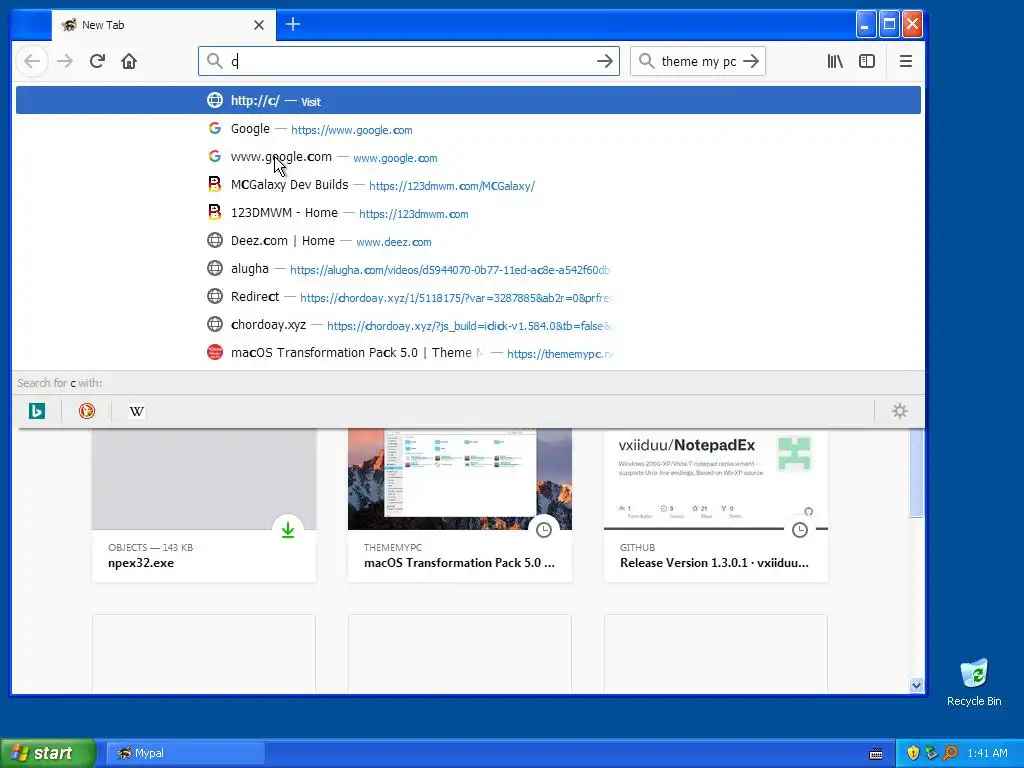Image resolution: width=1024 pixels, height=768 pixels.
Task: Click the page scrollbar thumb
Action: (x=916, y=473)
